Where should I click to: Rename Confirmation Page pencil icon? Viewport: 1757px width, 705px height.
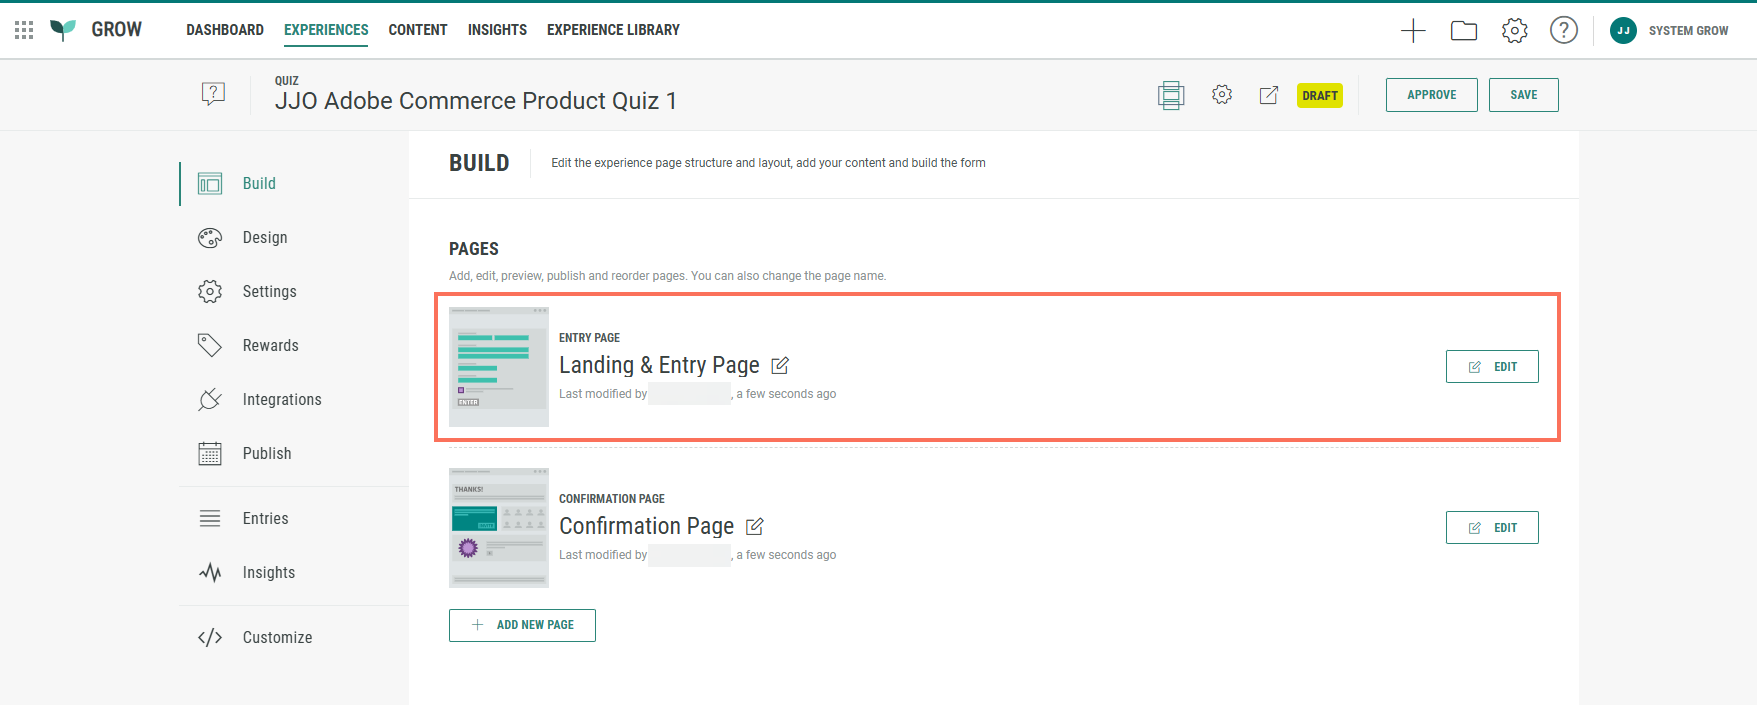point(755,526)
